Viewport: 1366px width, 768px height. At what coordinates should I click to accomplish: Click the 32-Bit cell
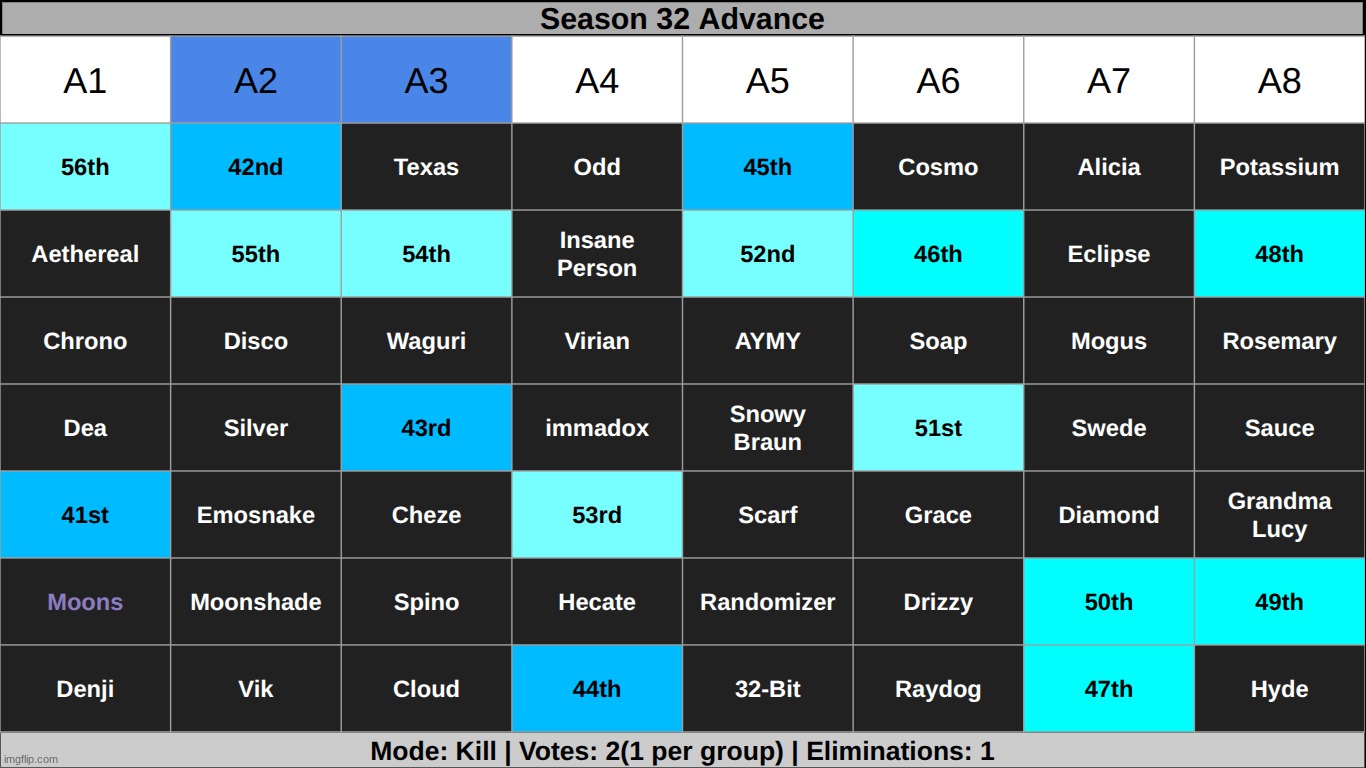point(767,689)
